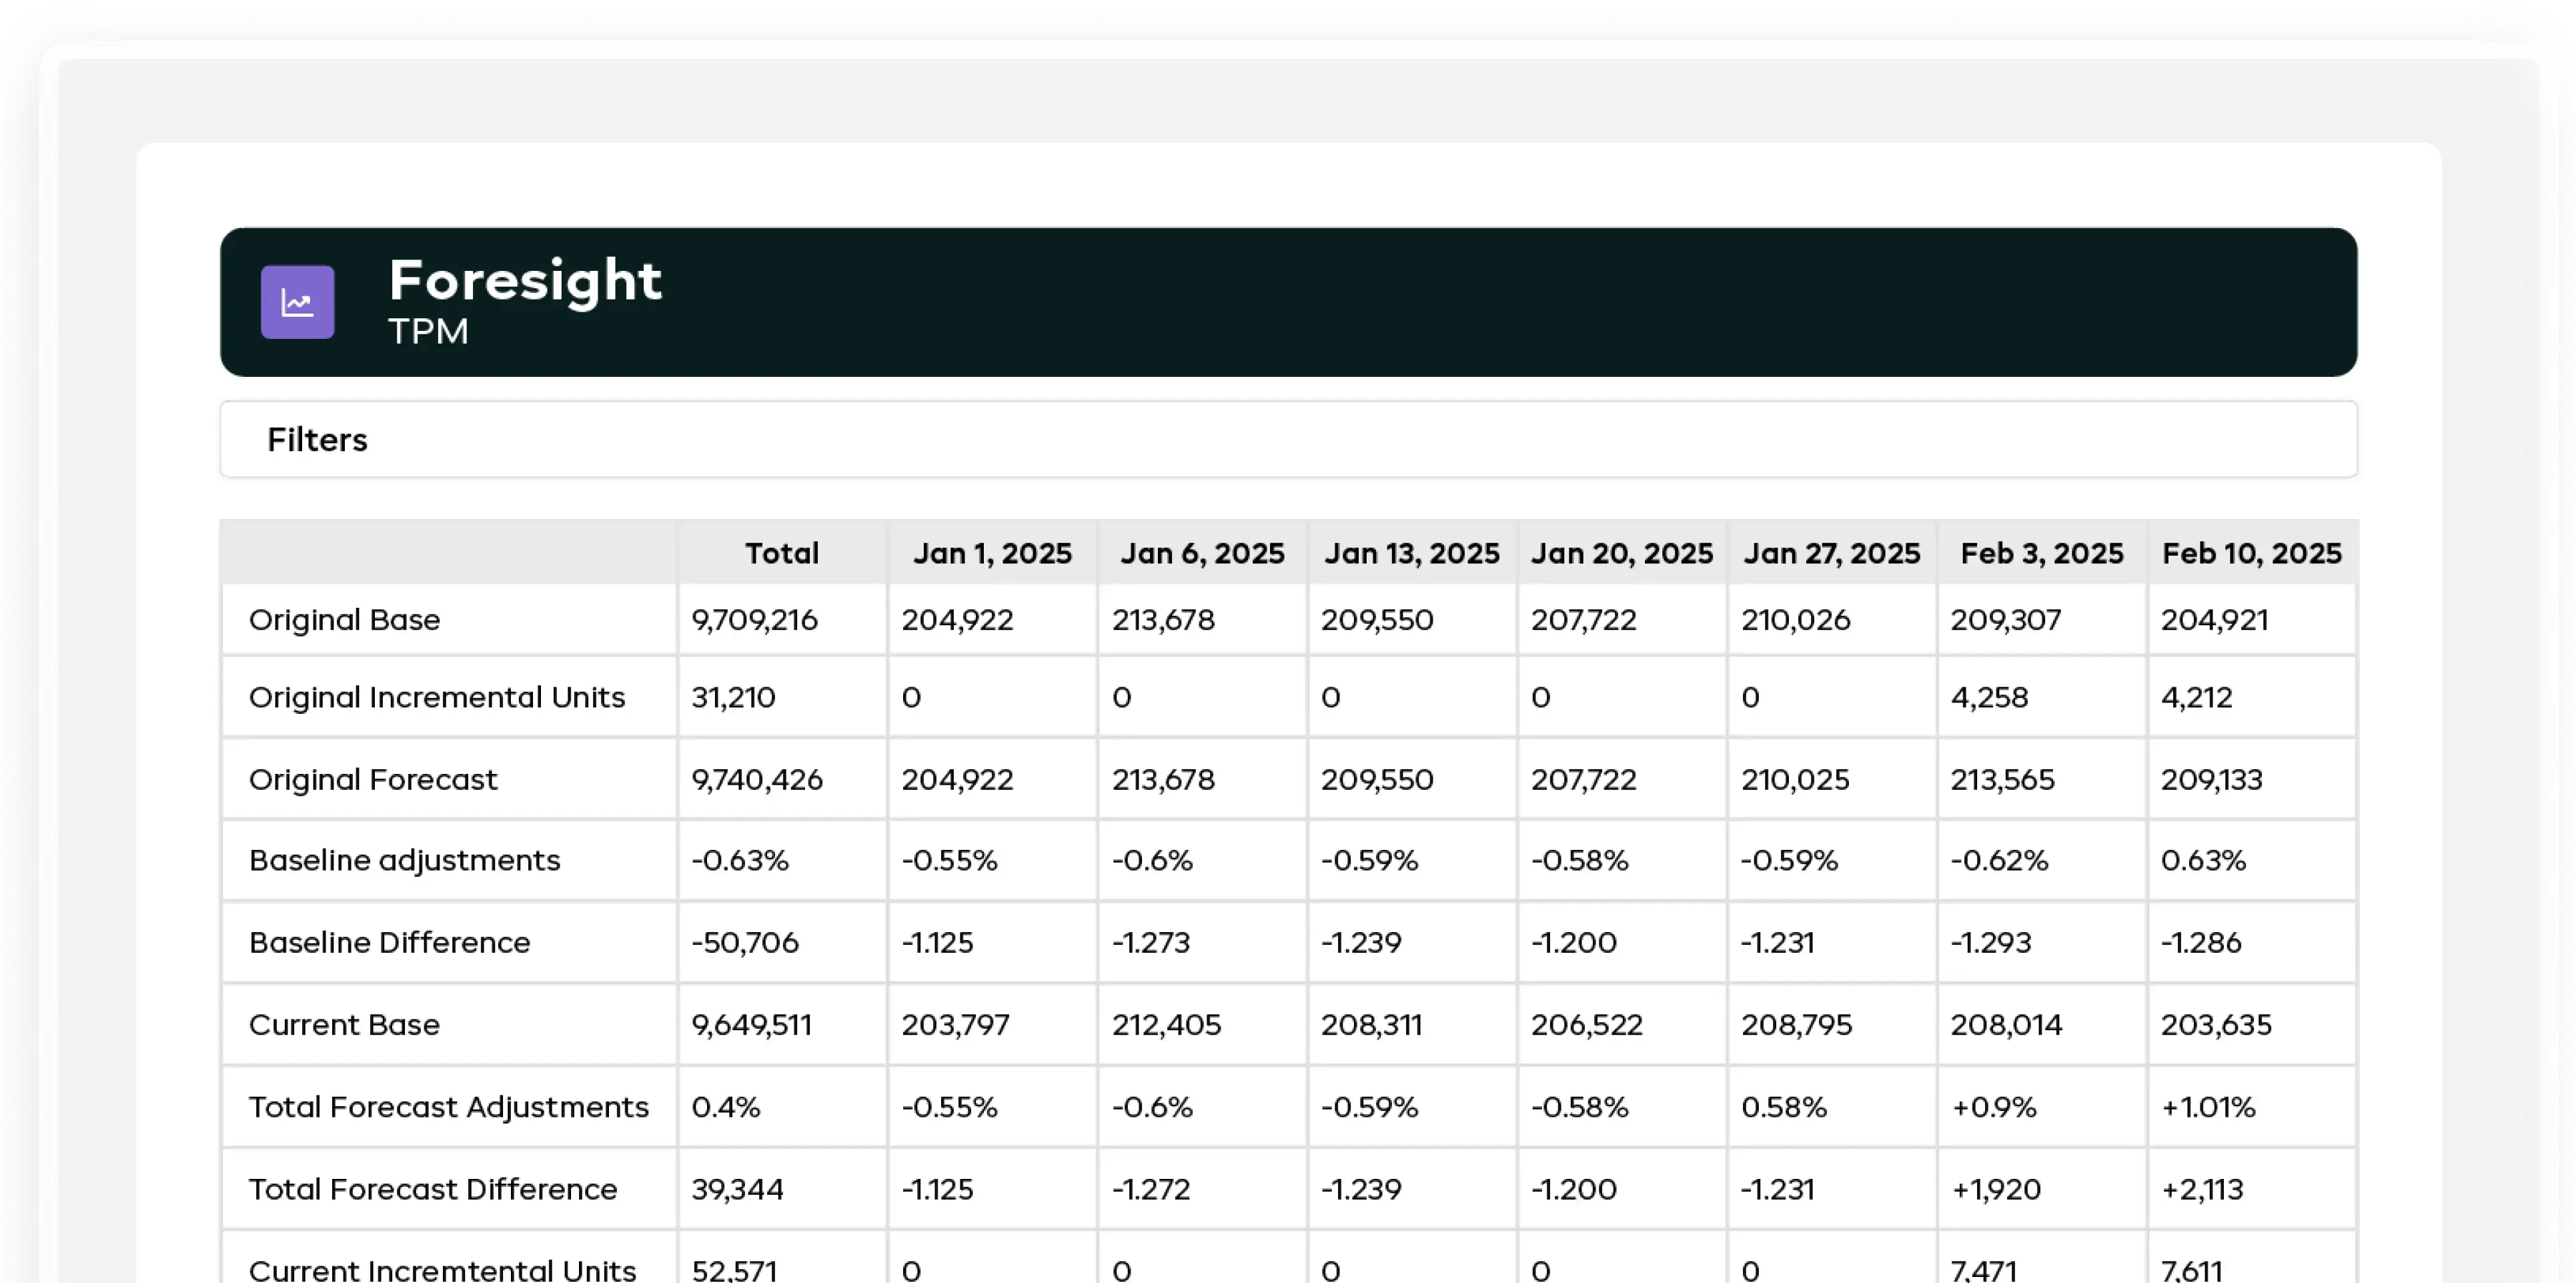Click the TPM subtitle

pos(428,332)
